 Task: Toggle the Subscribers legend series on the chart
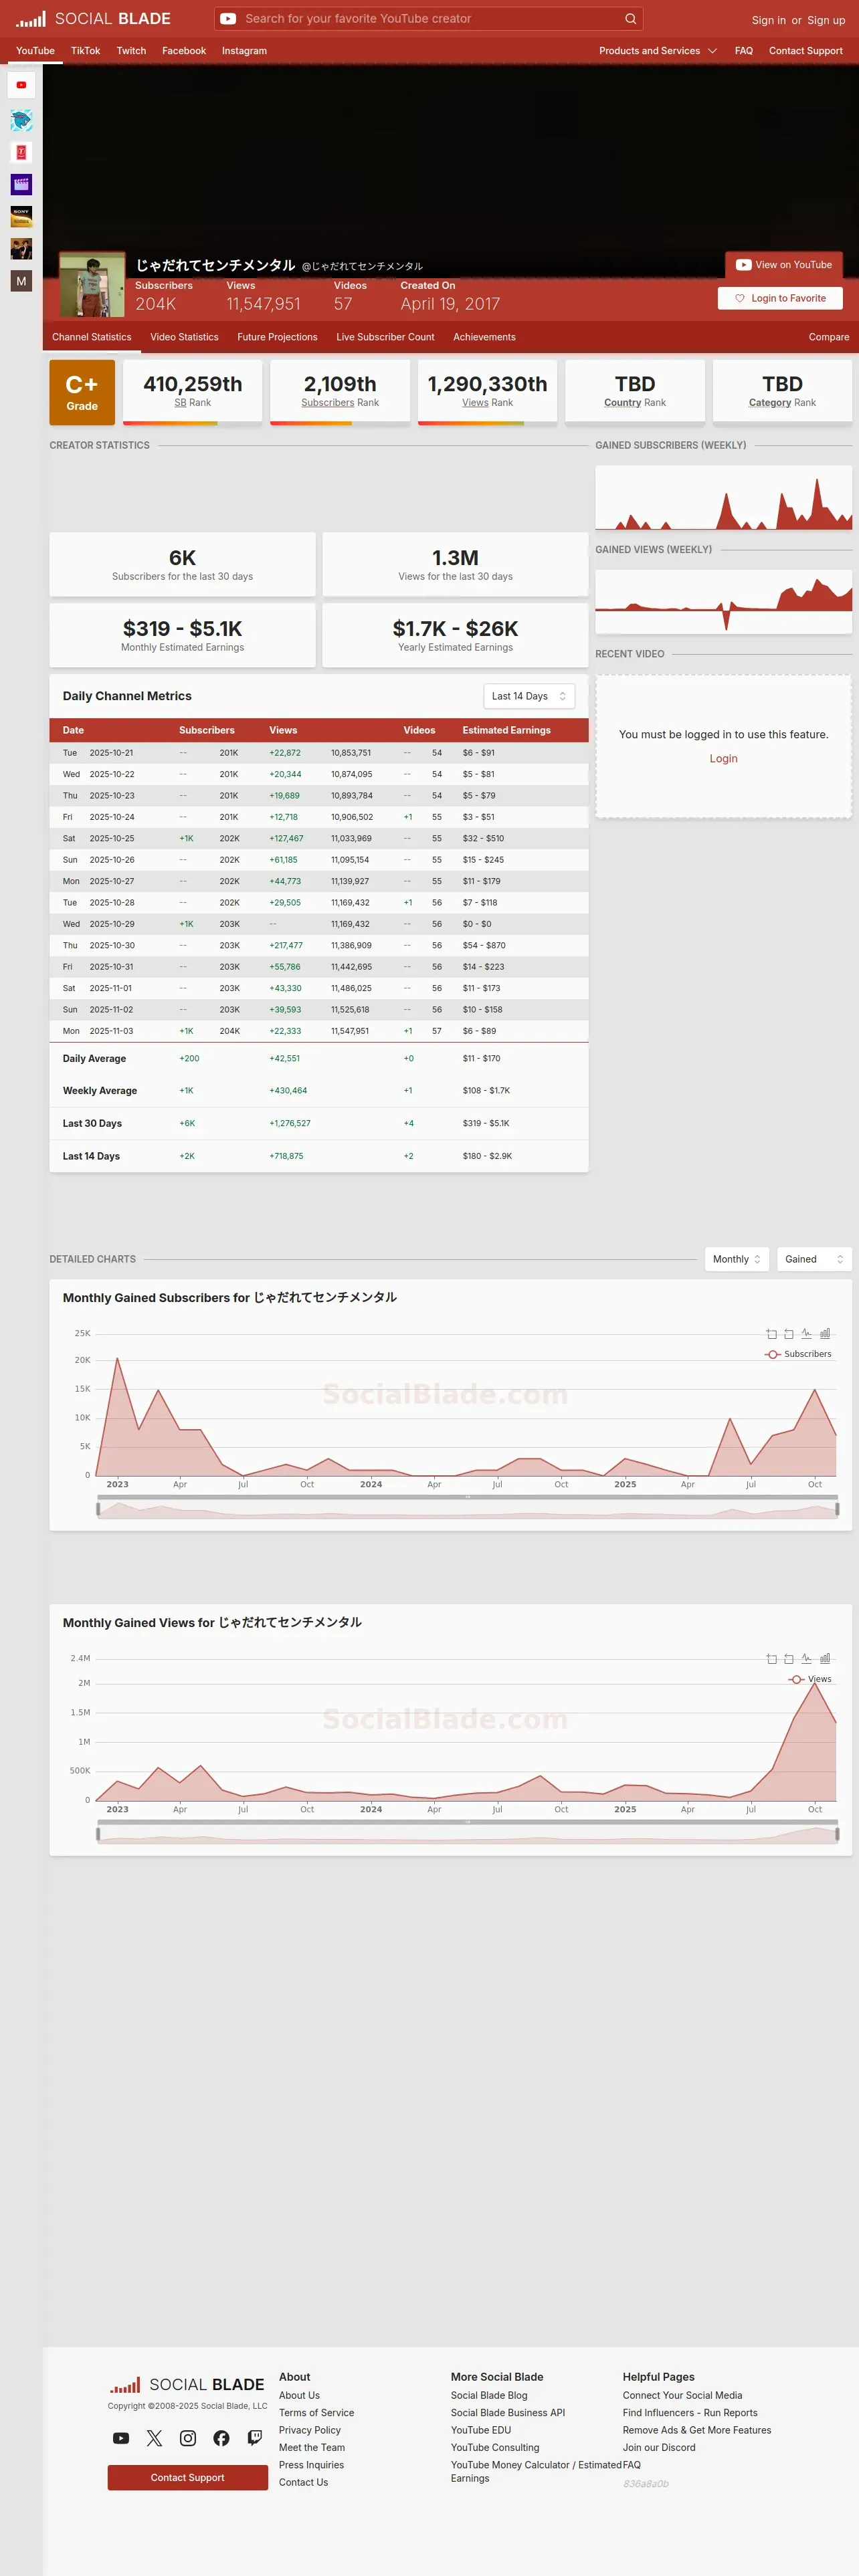click(x=798, y=1354)
